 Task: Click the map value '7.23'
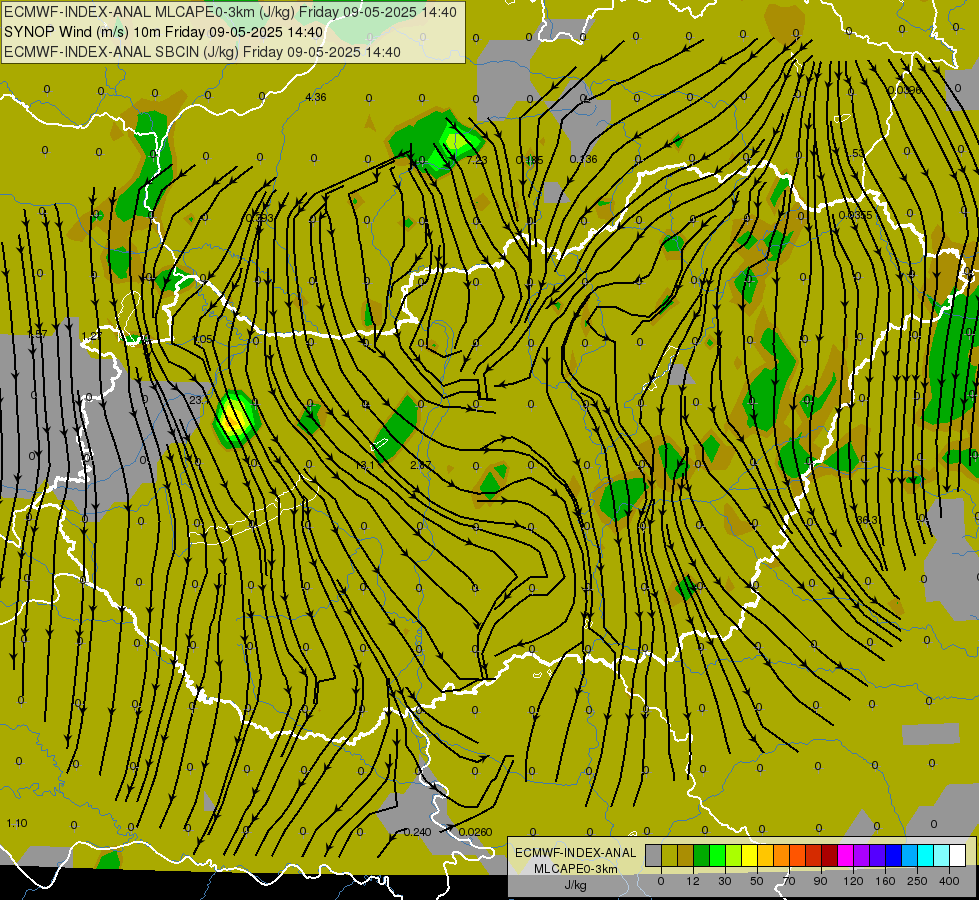pyautogui.click(x=477, y=160)
